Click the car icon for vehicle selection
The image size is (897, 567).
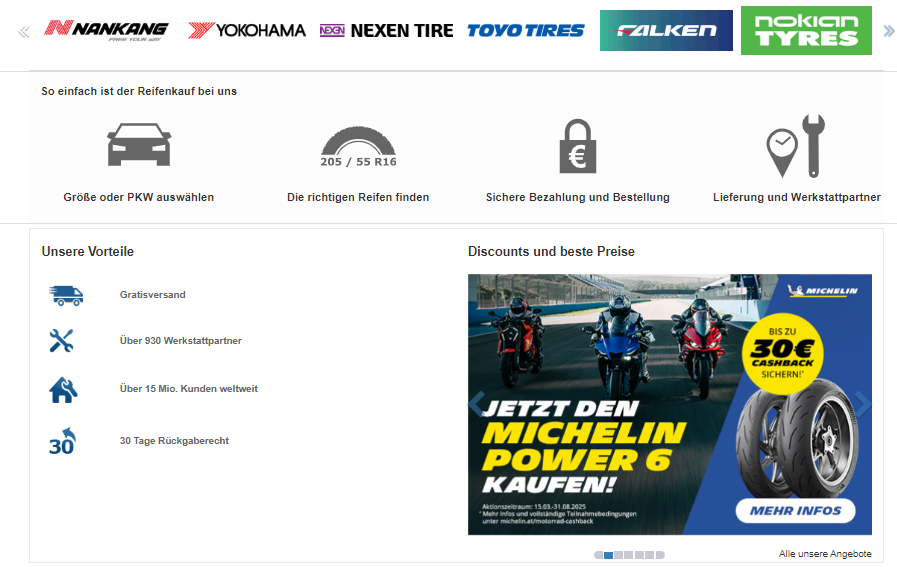click(139, 144)
